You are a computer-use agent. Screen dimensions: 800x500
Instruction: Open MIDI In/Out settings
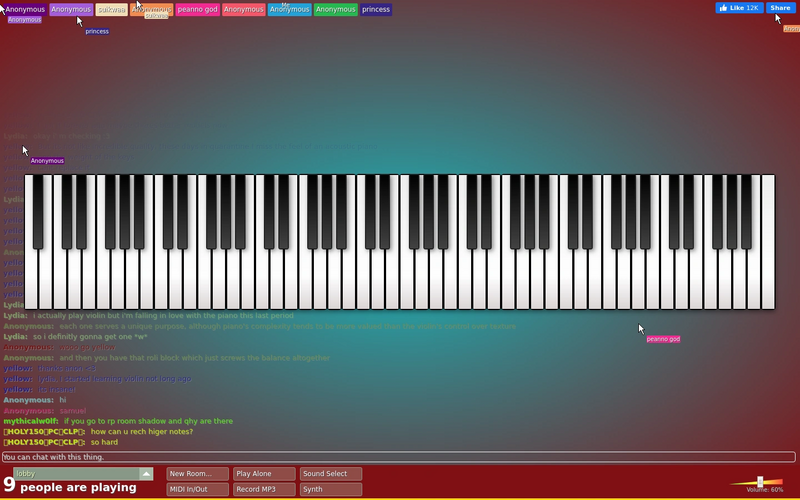pyautogui.click(x=197, y=489)
